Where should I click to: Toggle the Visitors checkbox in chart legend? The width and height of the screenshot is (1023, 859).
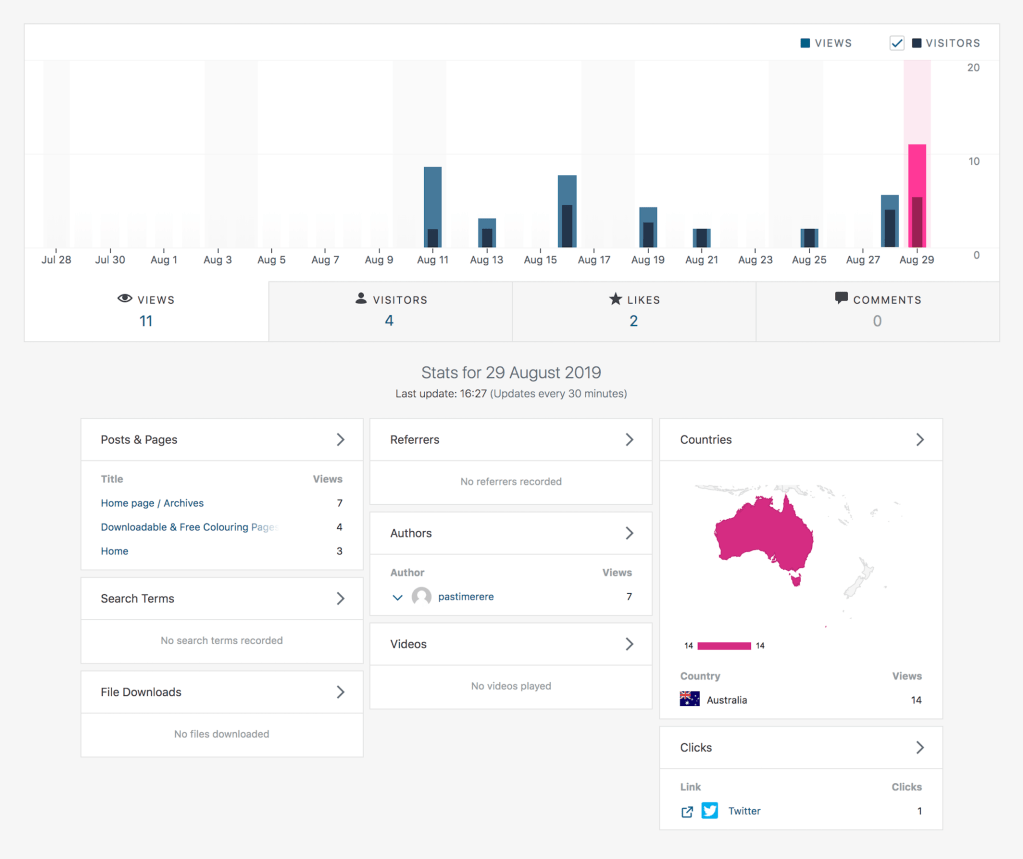897,43
